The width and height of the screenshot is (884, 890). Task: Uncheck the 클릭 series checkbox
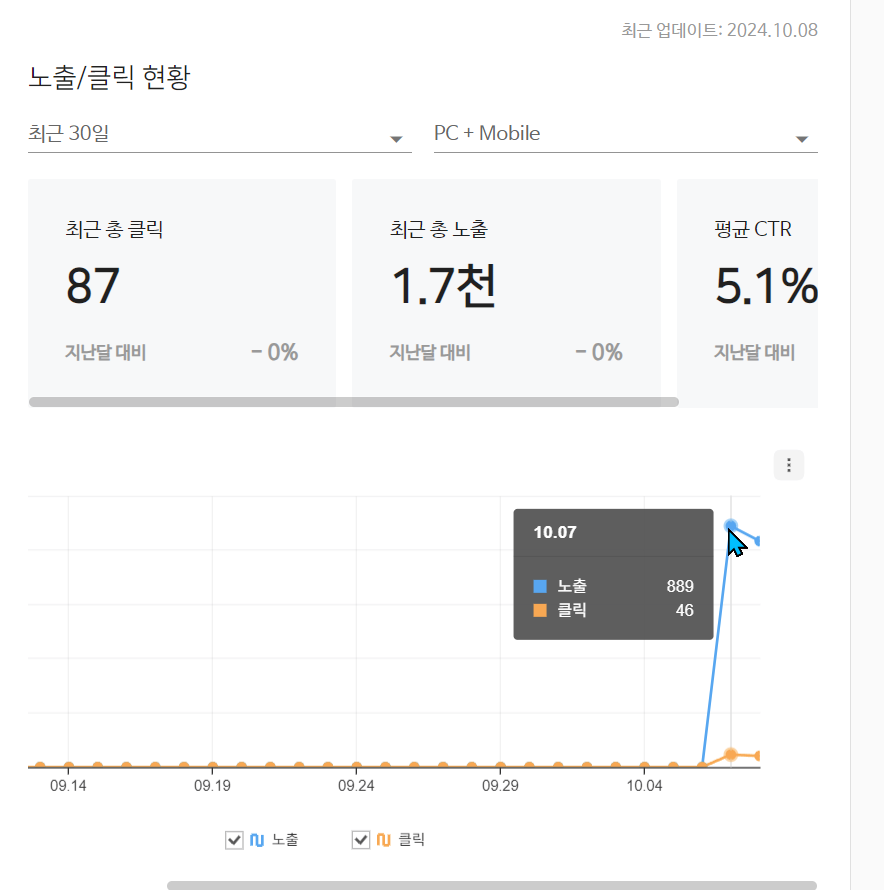click(361, 839)
